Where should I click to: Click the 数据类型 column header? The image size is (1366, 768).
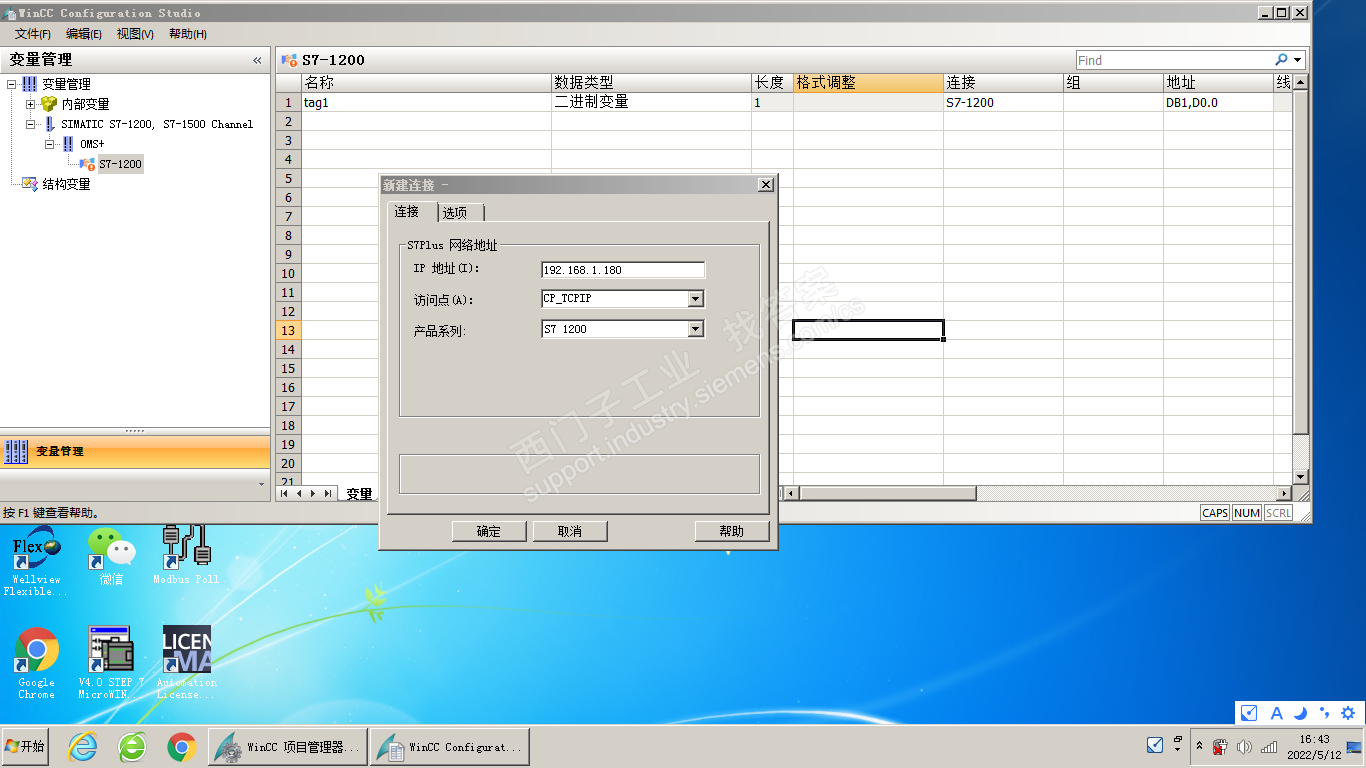[652, 83]
